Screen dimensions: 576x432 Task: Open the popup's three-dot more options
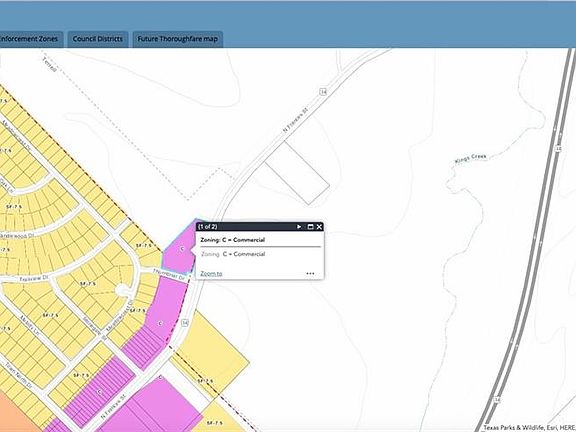pyautogui.click(x=310, y=273)
